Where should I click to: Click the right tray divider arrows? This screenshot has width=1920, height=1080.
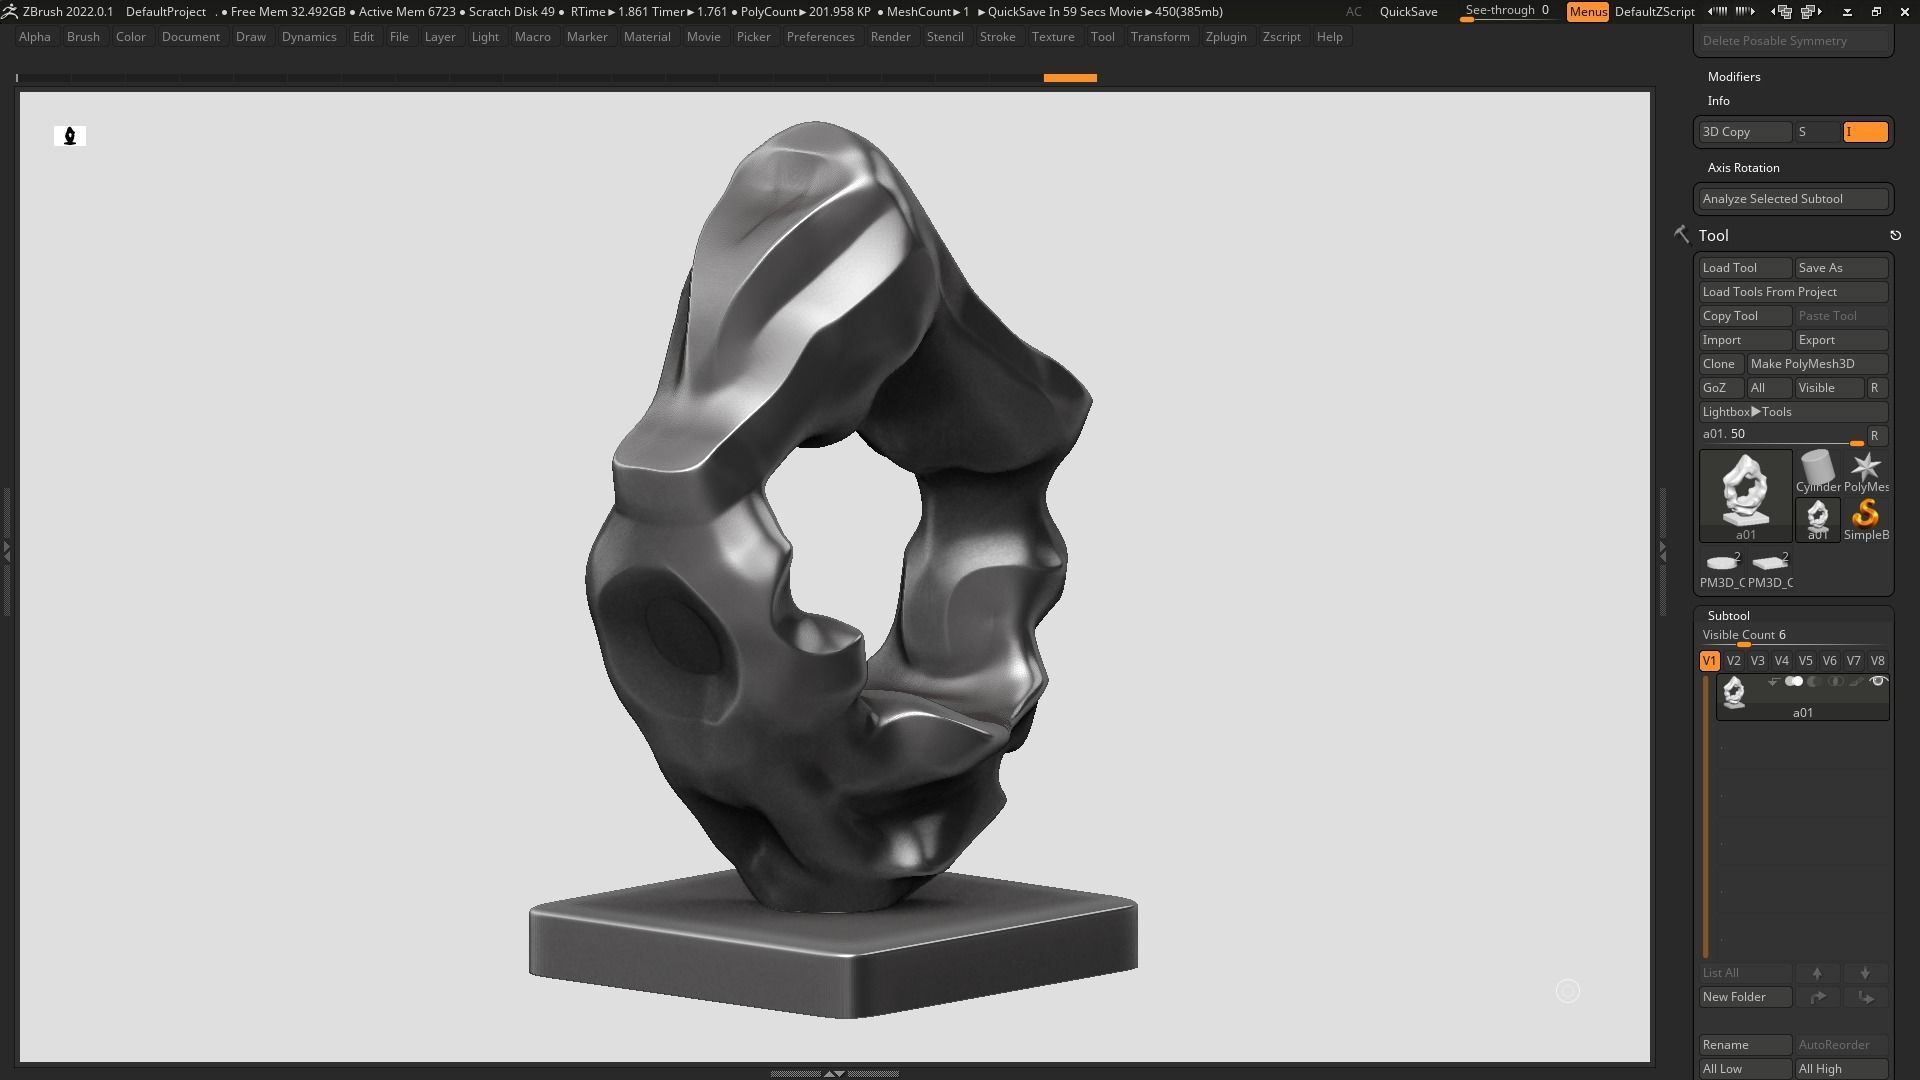pyautogui.click(x=1662, y=550)
